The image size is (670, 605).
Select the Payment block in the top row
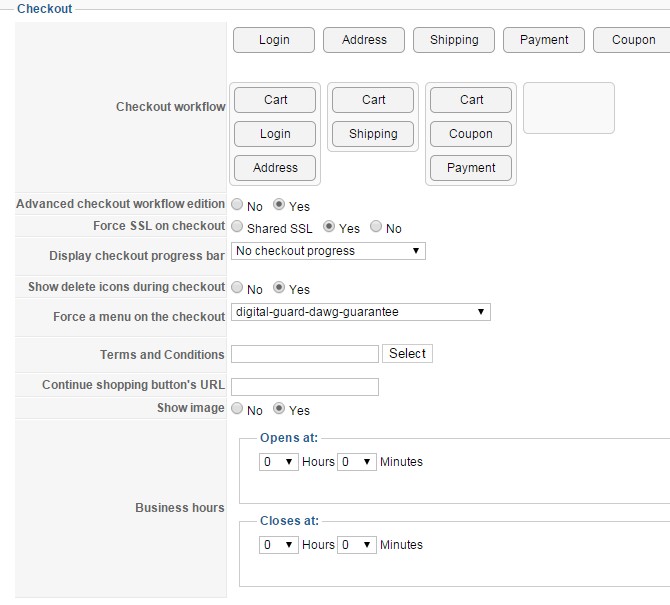point(544,40)
